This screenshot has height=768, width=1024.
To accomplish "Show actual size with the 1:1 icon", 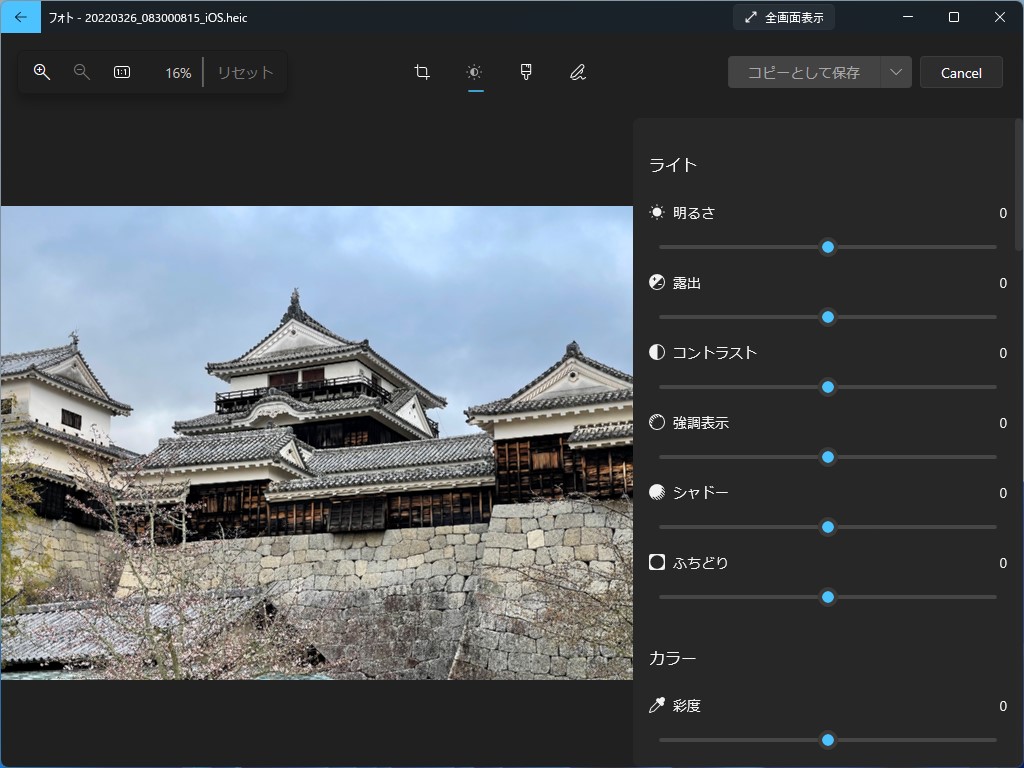I will point(122,72).
